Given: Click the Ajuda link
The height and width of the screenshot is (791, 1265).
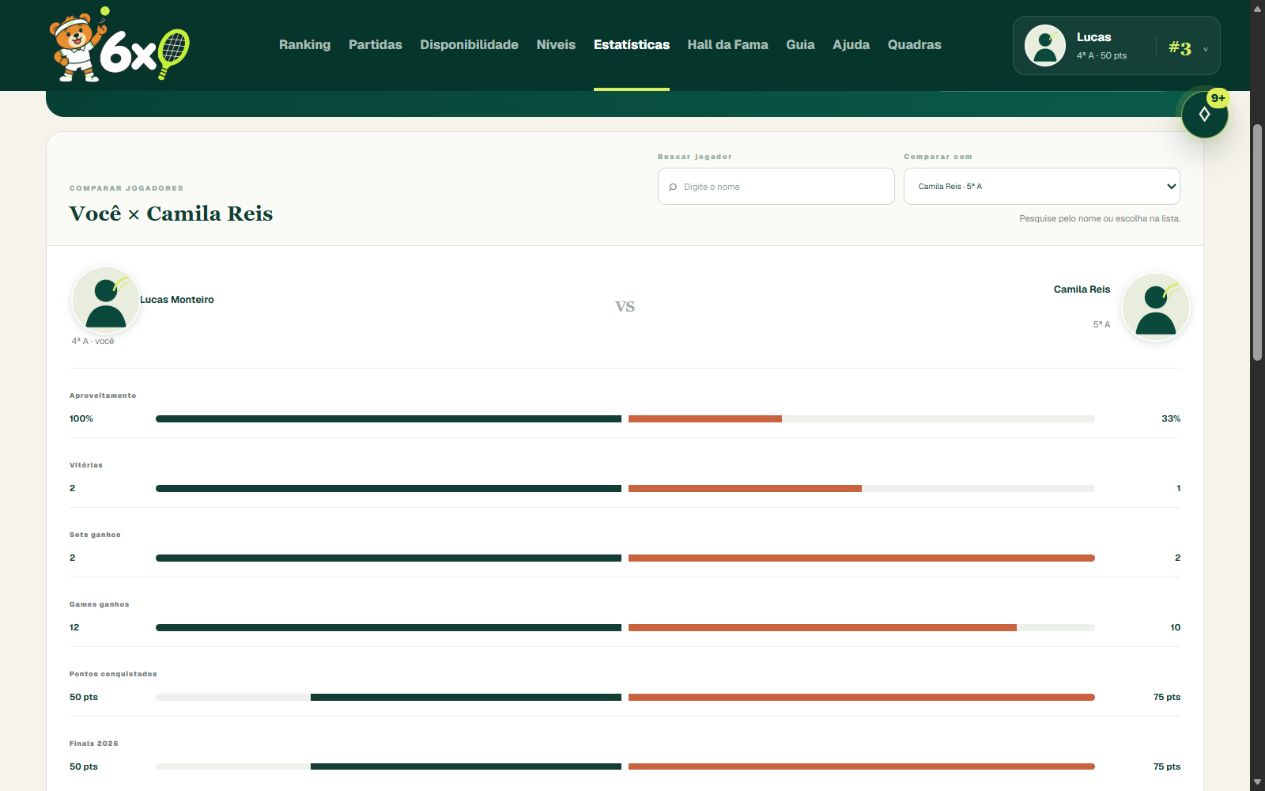Looking at the screenshot, I should pos(851,45).
